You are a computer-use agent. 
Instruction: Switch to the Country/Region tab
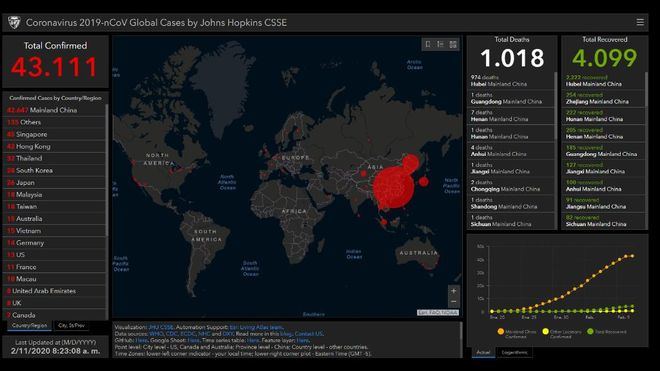click(29, 326)
